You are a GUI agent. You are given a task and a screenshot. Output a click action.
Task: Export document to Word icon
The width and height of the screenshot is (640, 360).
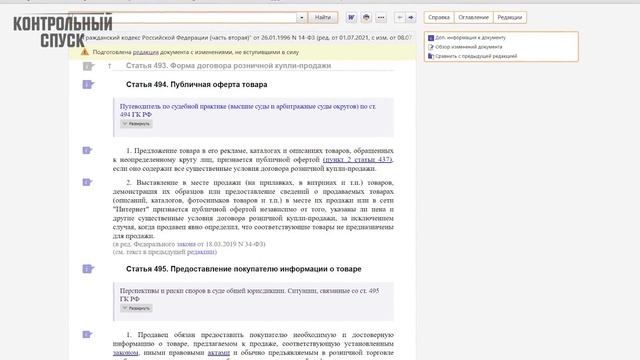tap(351, 18)
